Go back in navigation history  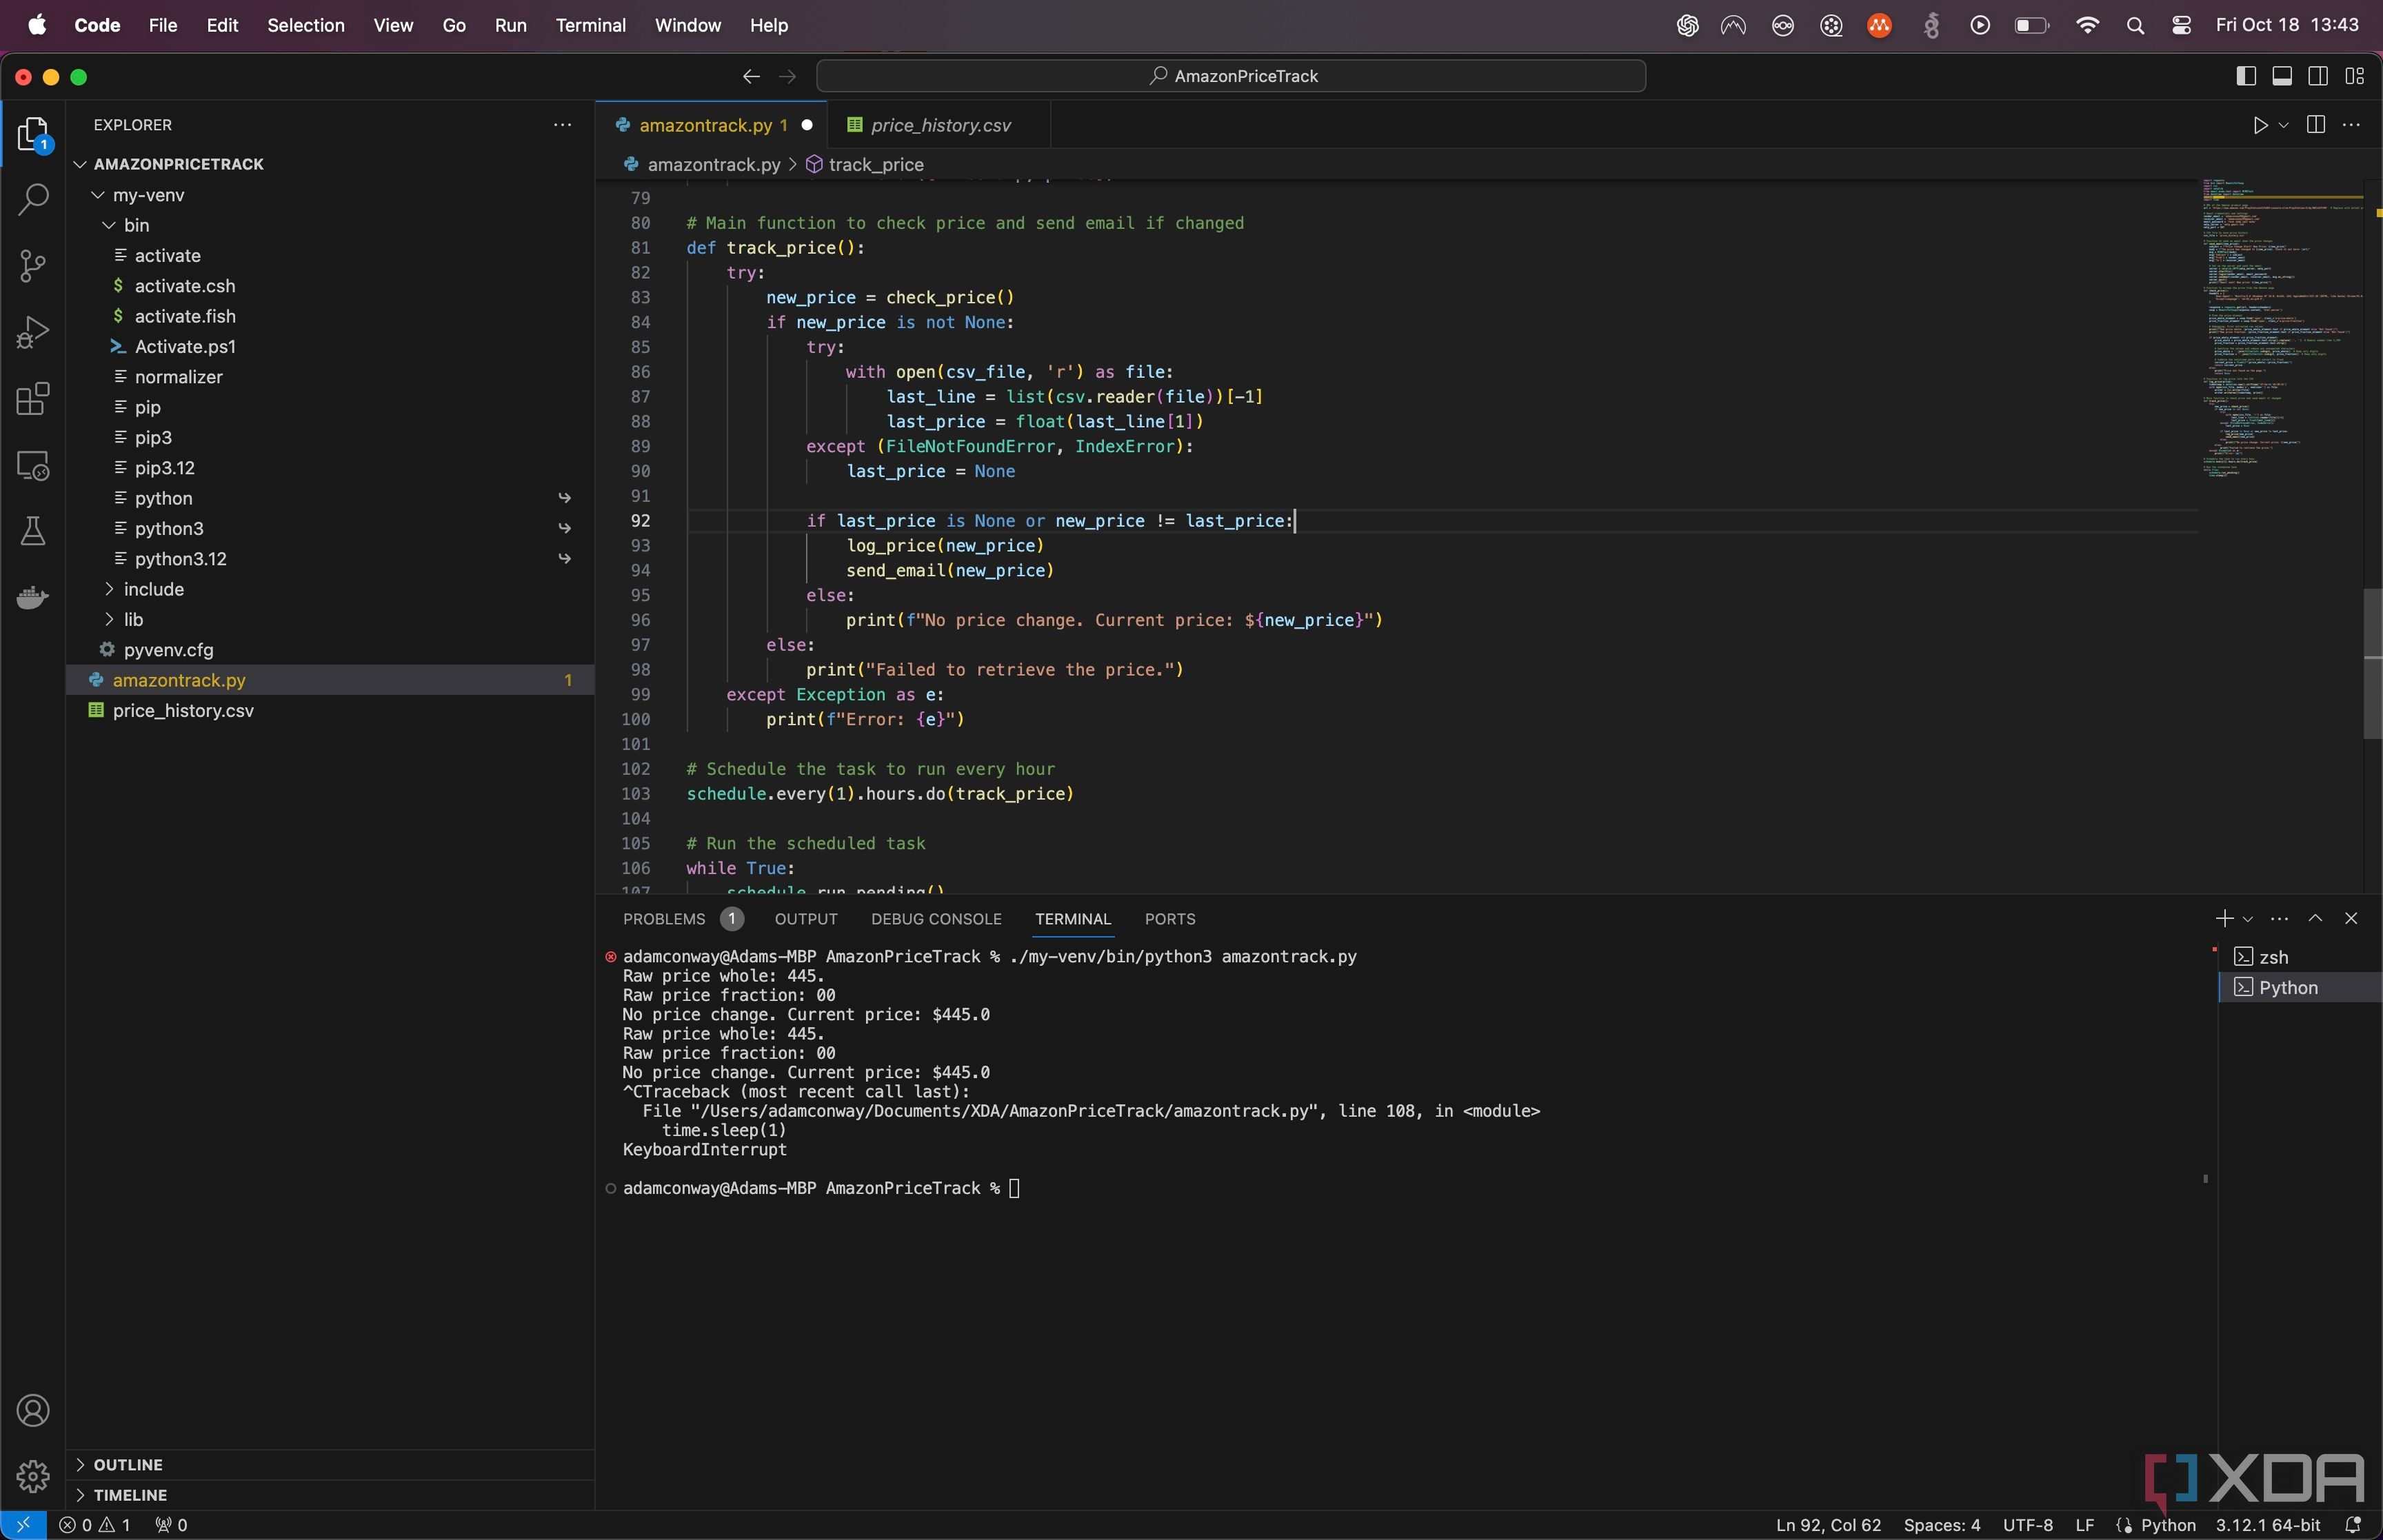point(751,76)
